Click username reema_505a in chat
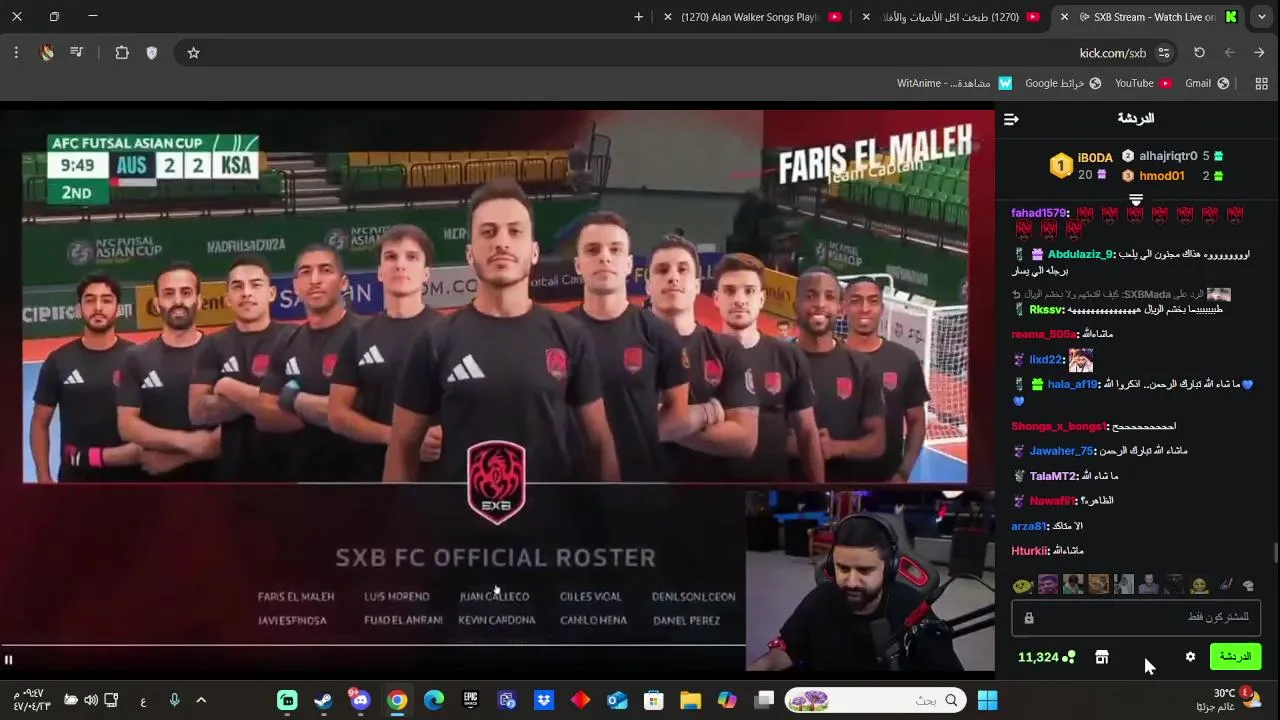Image resolution: width=1280 pixels, height=720 pixels. [x=1043, y=335]
